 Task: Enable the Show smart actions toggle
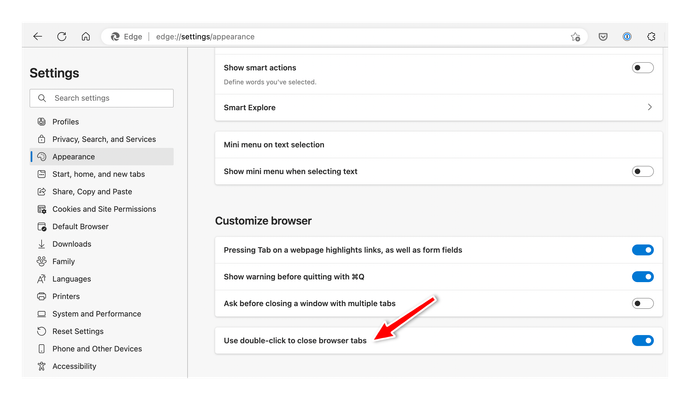[x=642, y=68]
